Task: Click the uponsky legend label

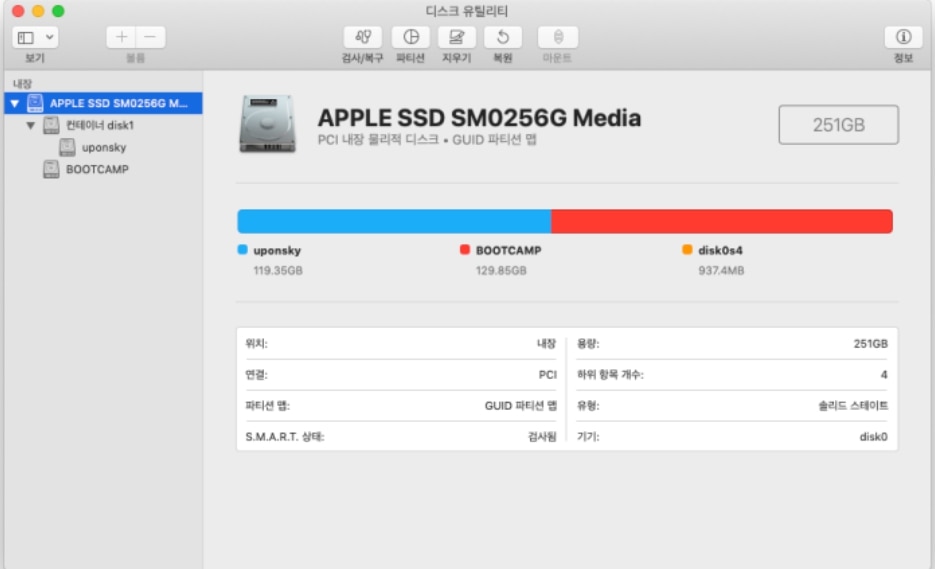Action: [x=277, y=251]
